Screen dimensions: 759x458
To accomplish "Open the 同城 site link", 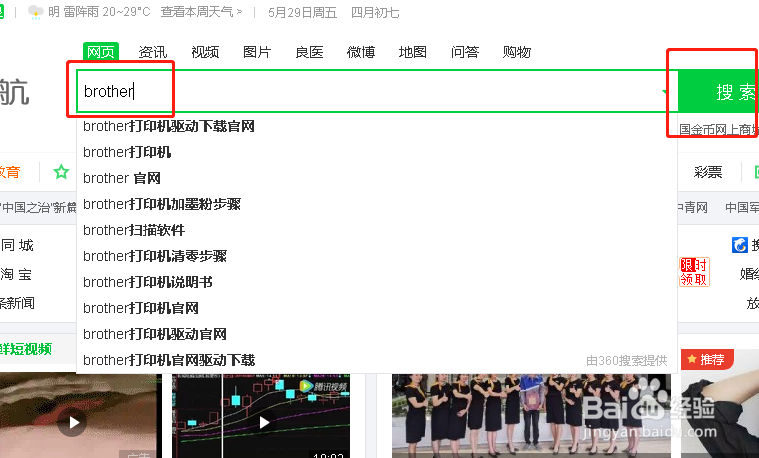I will (17, 245).
